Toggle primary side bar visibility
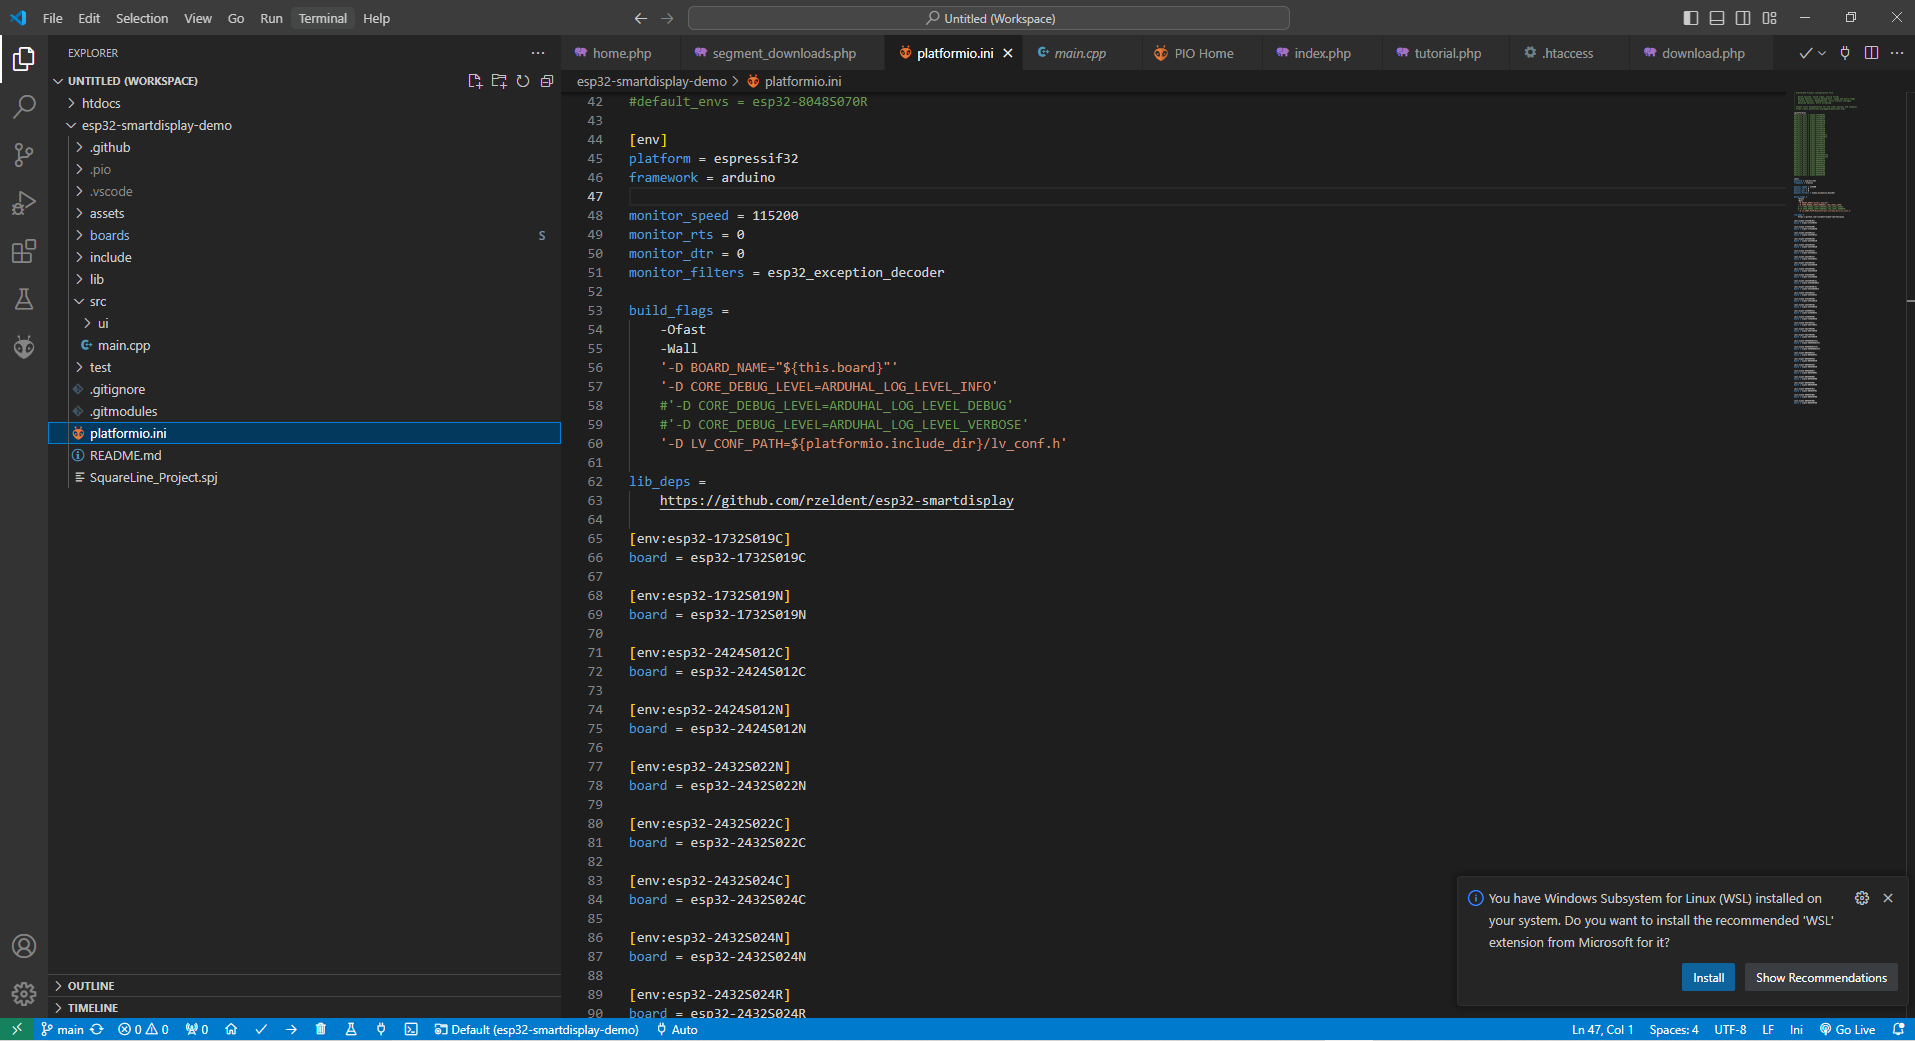 [x=1691, y=18]
